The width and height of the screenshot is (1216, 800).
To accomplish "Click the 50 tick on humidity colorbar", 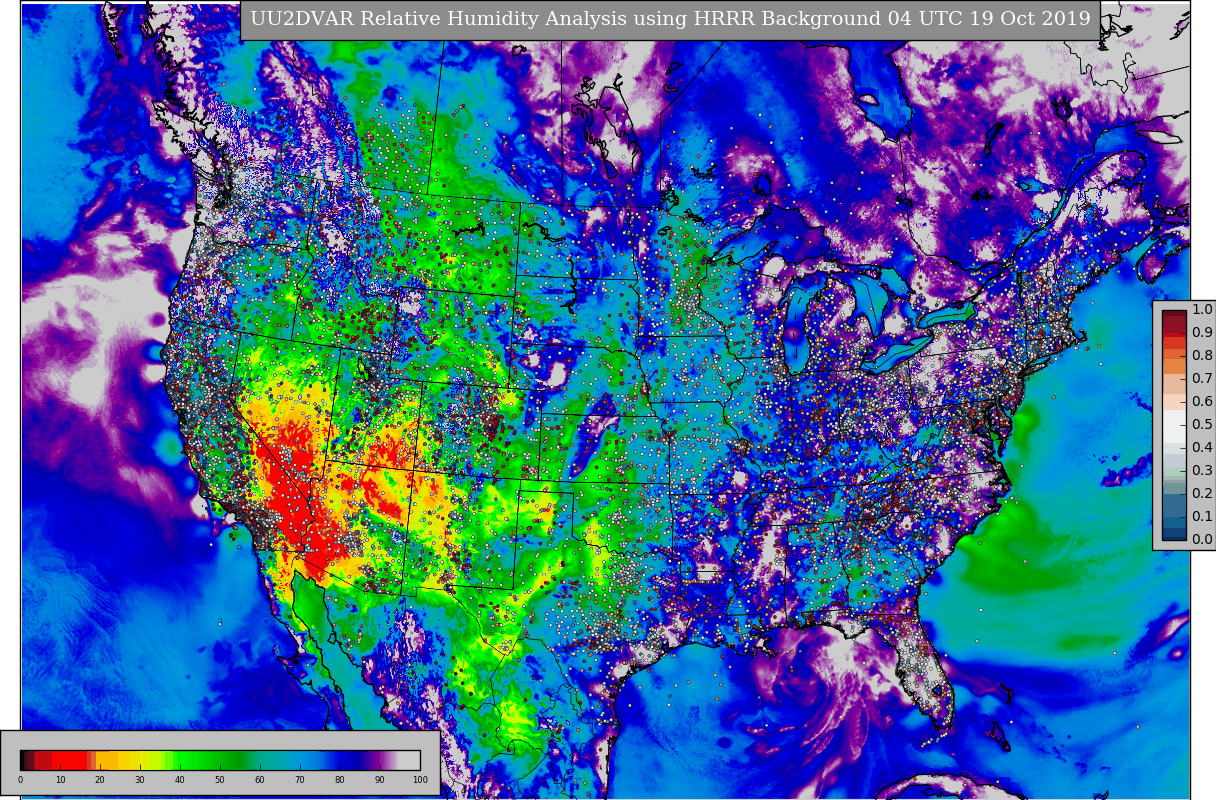I will pyautogui.click(x=220, y=780).
